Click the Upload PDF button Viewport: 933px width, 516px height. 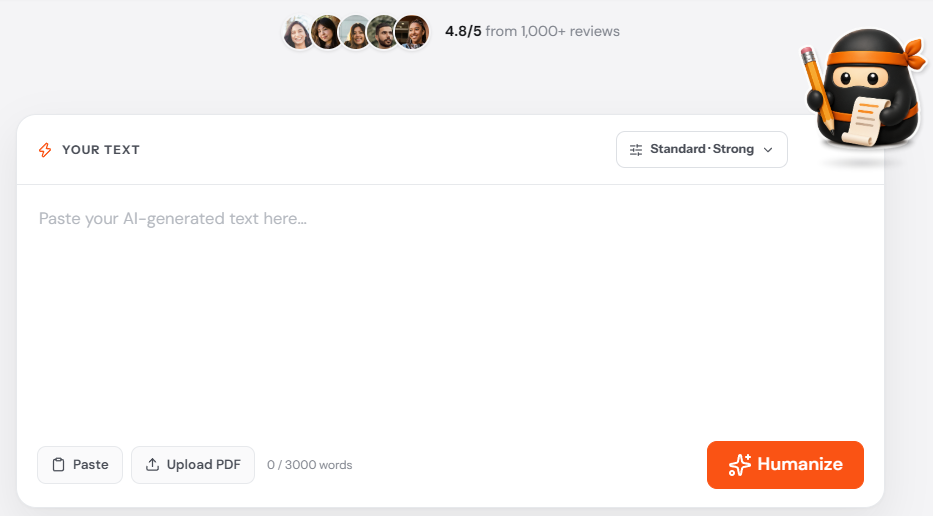[x=193, y=465]
